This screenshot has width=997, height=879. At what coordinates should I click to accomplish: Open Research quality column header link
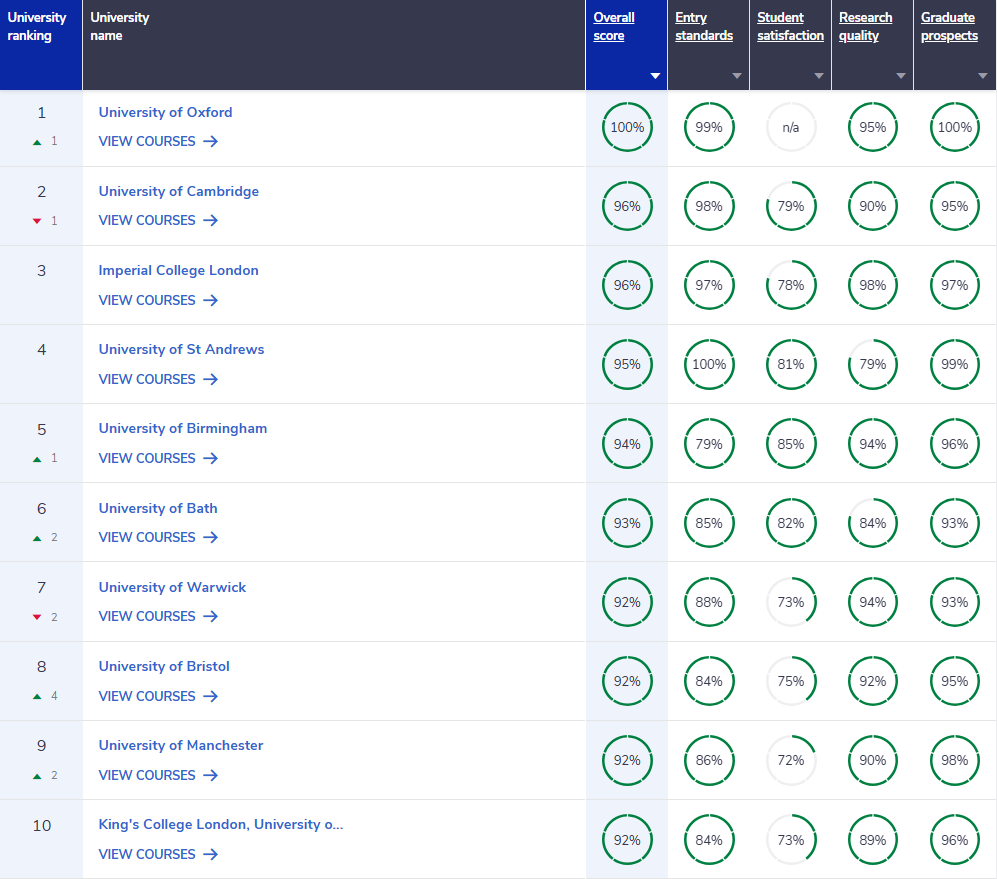865,27
